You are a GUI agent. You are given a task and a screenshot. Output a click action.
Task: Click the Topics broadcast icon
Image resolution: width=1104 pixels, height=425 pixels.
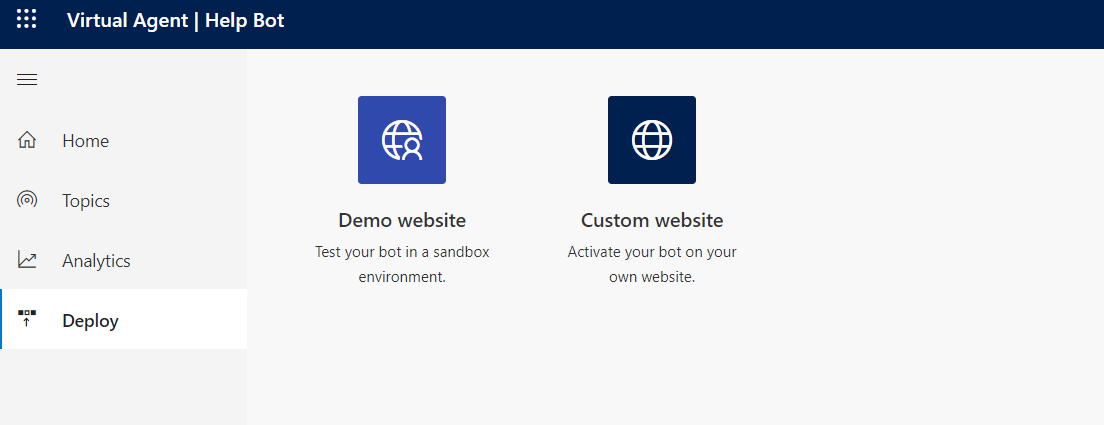(27, 200)
